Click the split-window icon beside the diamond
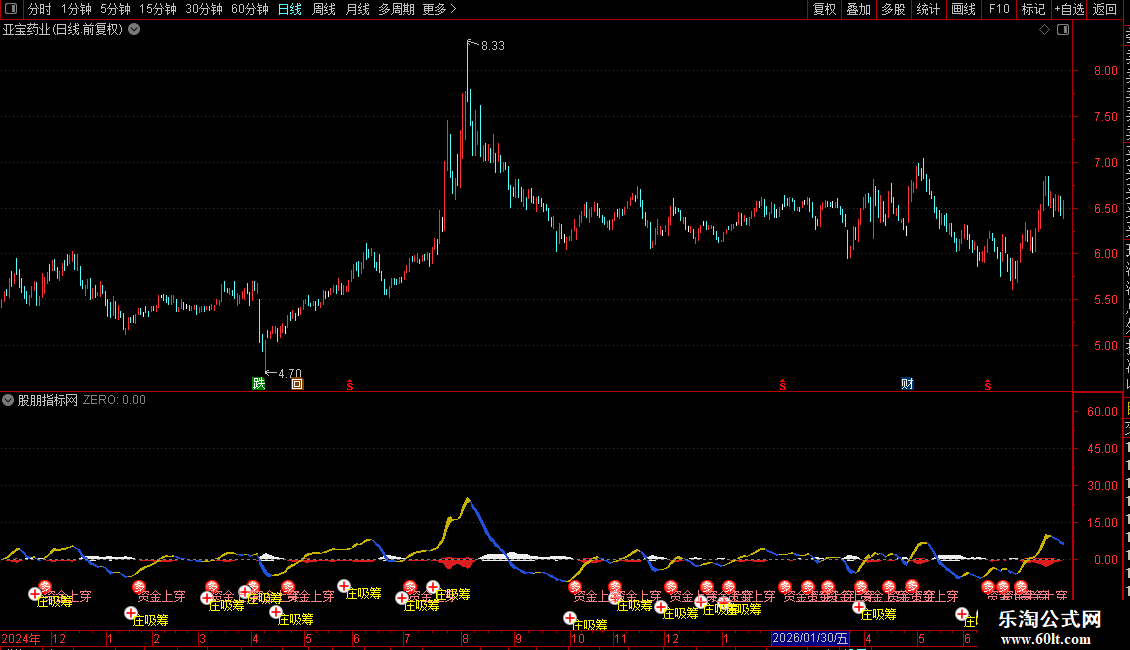The image size is (1130, 650). pyautogui.click(x=1063, y=30)
